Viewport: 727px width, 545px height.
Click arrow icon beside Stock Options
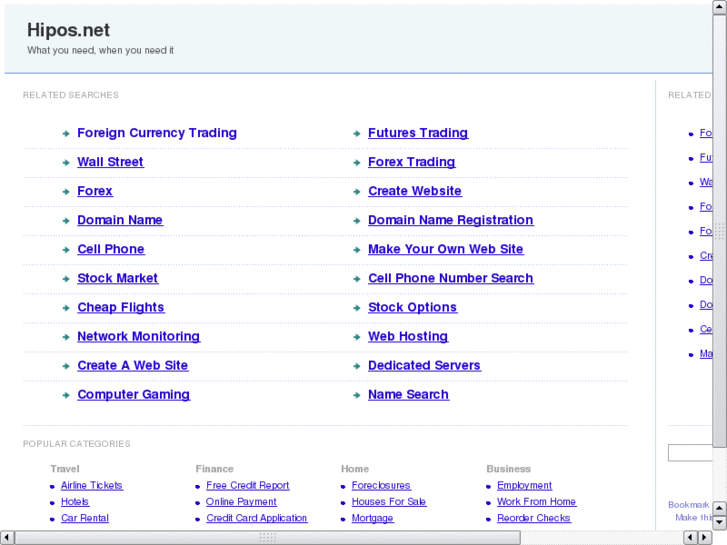(357, 308)
